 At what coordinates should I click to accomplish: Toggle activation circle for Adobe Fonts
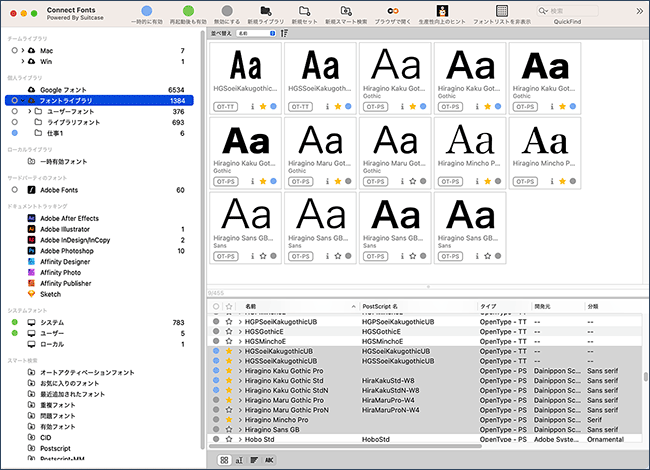pyautogui.click(x=15, y=189)
